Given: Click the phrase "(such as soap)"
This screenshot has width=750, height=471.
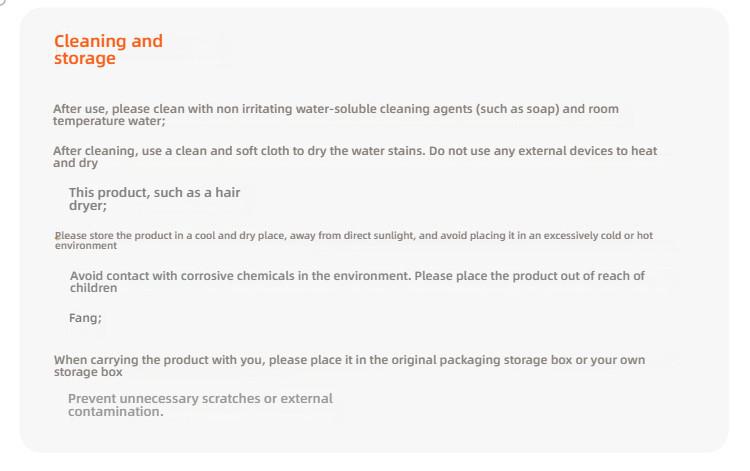Looking at the screenshot, I should pyautogui.click(x=518, y=109).
